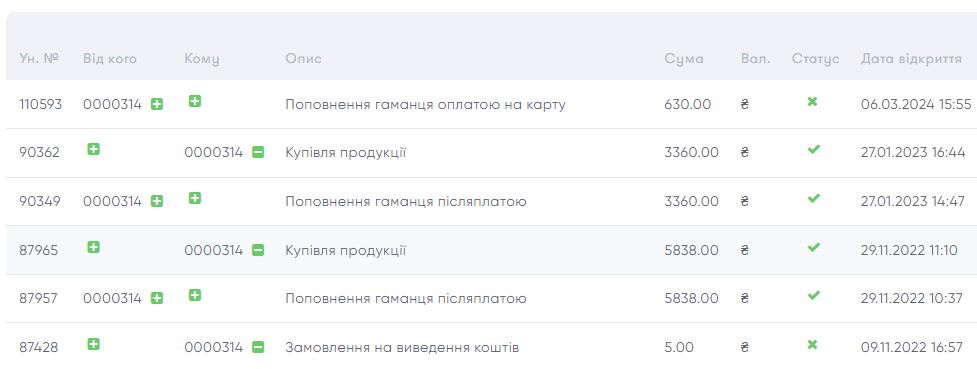Click the green minus icon in row 87965

(x=258, y=251)
